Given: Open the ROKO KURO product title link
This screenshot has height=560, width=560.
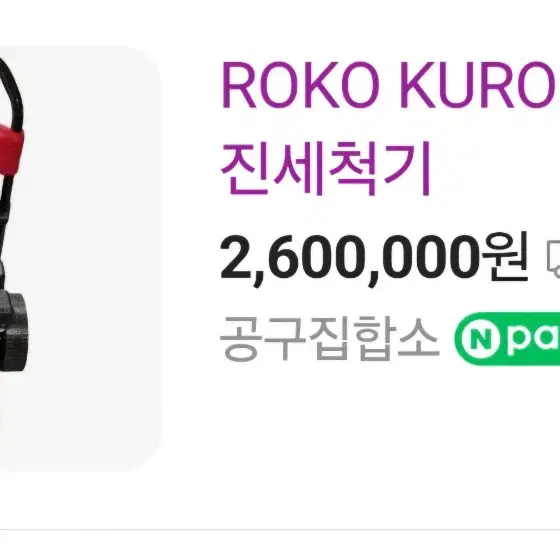Looking at the screenshot, I should click(x=388, y=128).
